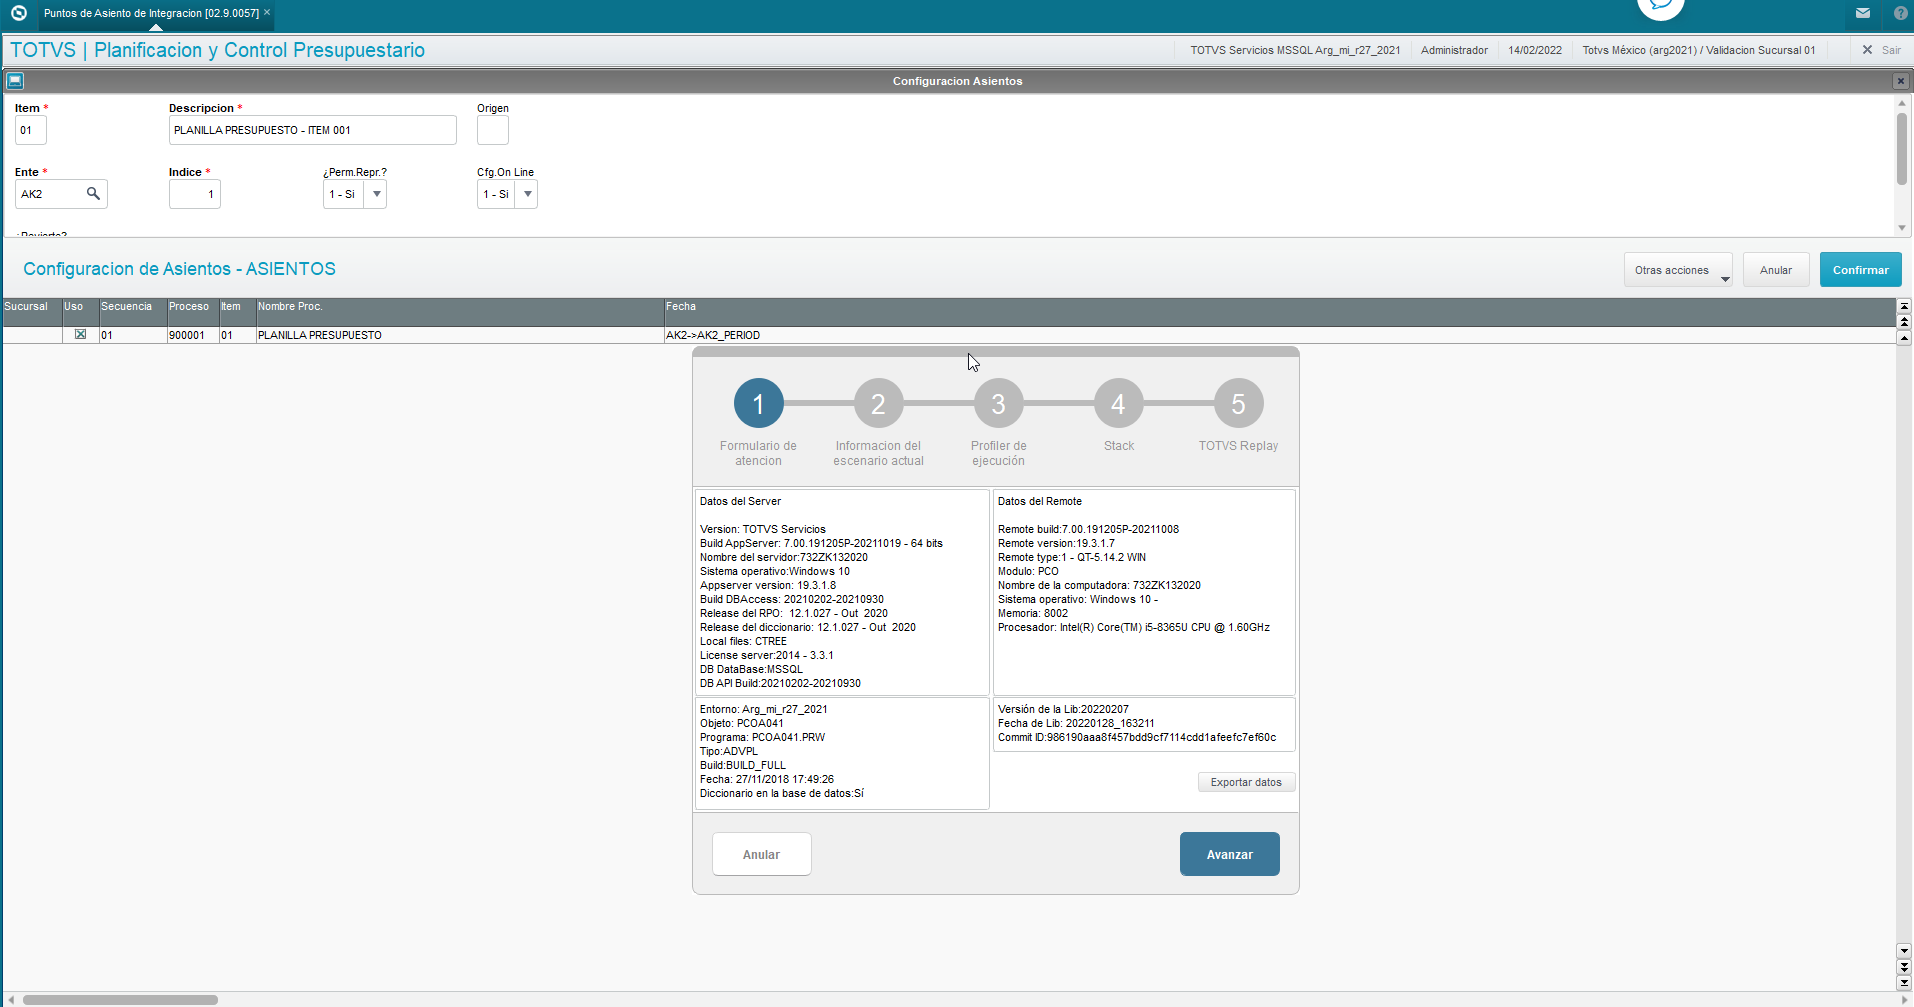Go to step 4 Stack
The width and height of the screenshot is (1914, 1007).
pos(1118,403)
